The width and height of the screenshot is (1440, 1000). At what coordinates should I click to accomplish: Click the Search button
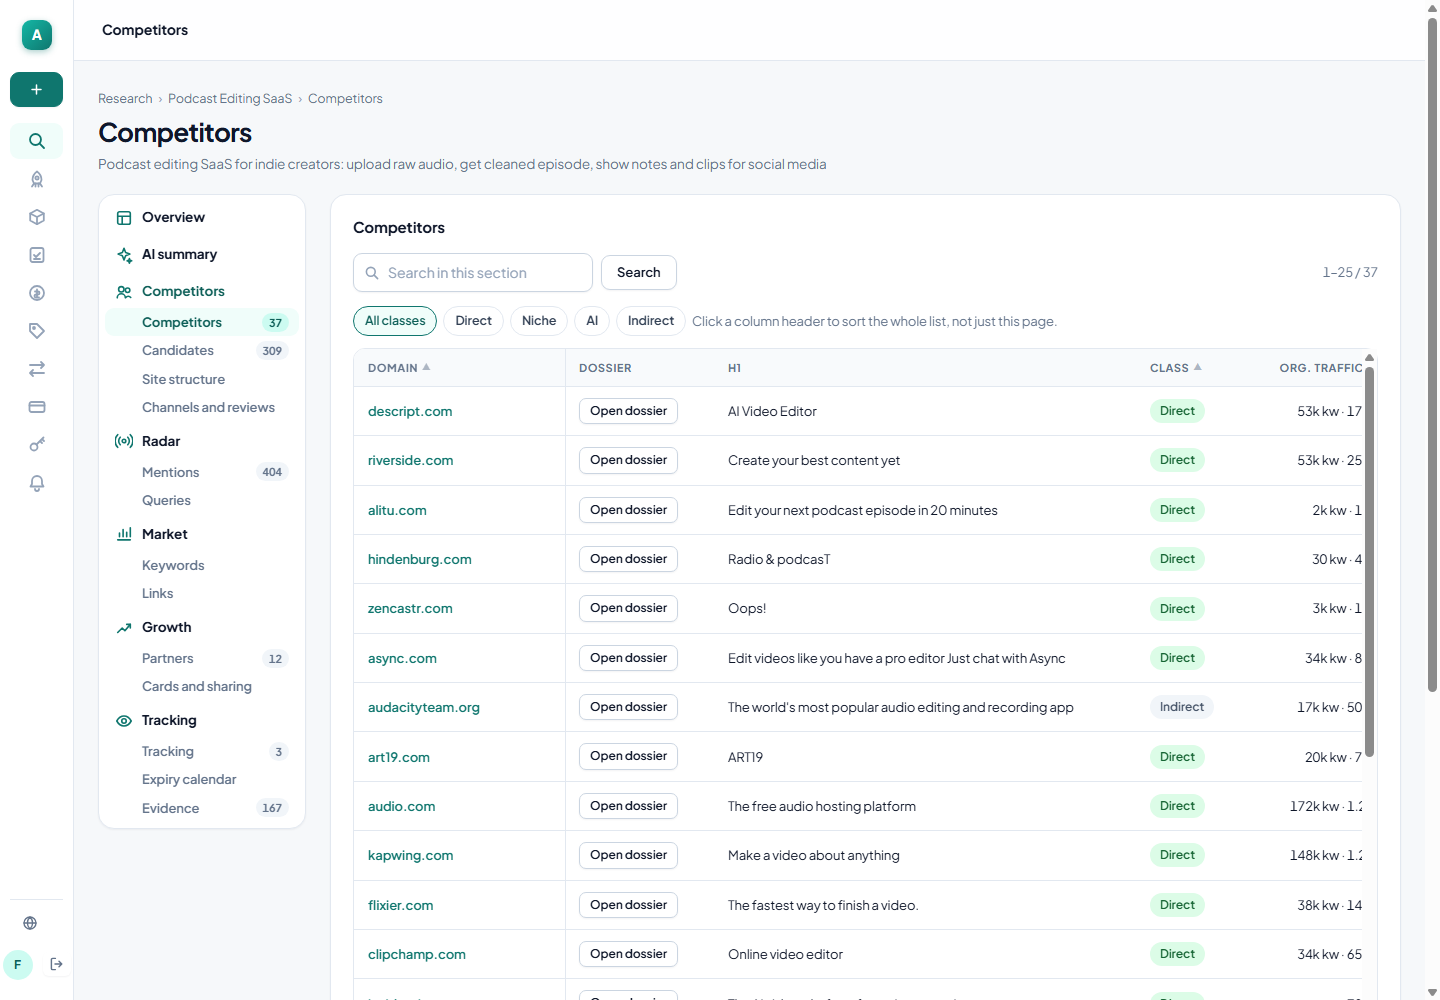click(639, 272)
